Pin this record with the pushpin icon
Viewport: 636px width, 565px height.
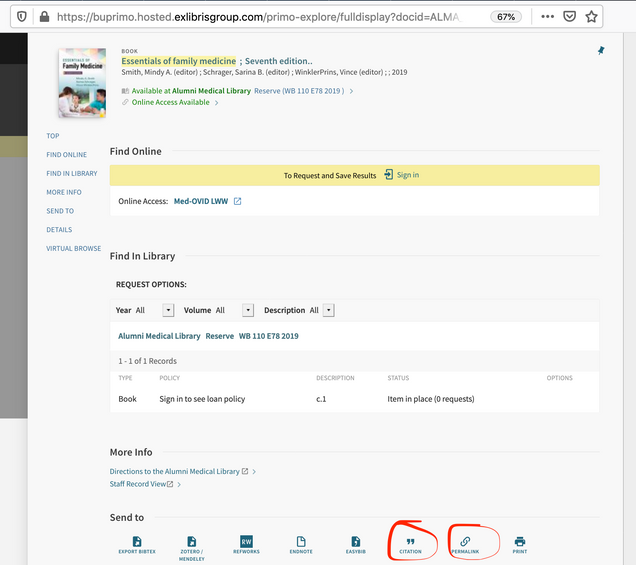[601, 50]
